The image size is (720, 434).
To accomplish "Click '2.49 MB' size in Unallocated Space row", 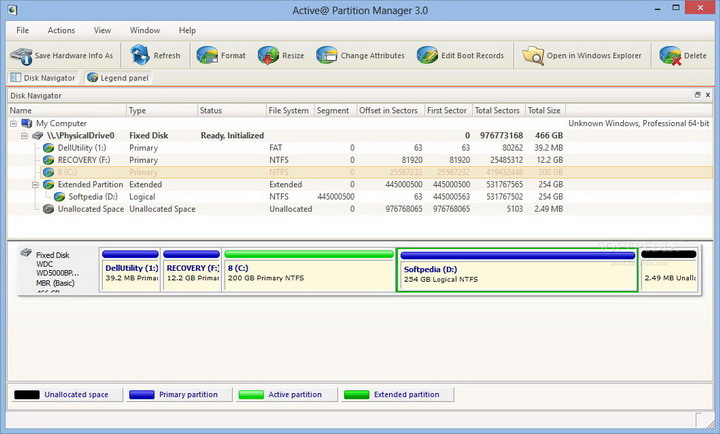I will point(548,209).
